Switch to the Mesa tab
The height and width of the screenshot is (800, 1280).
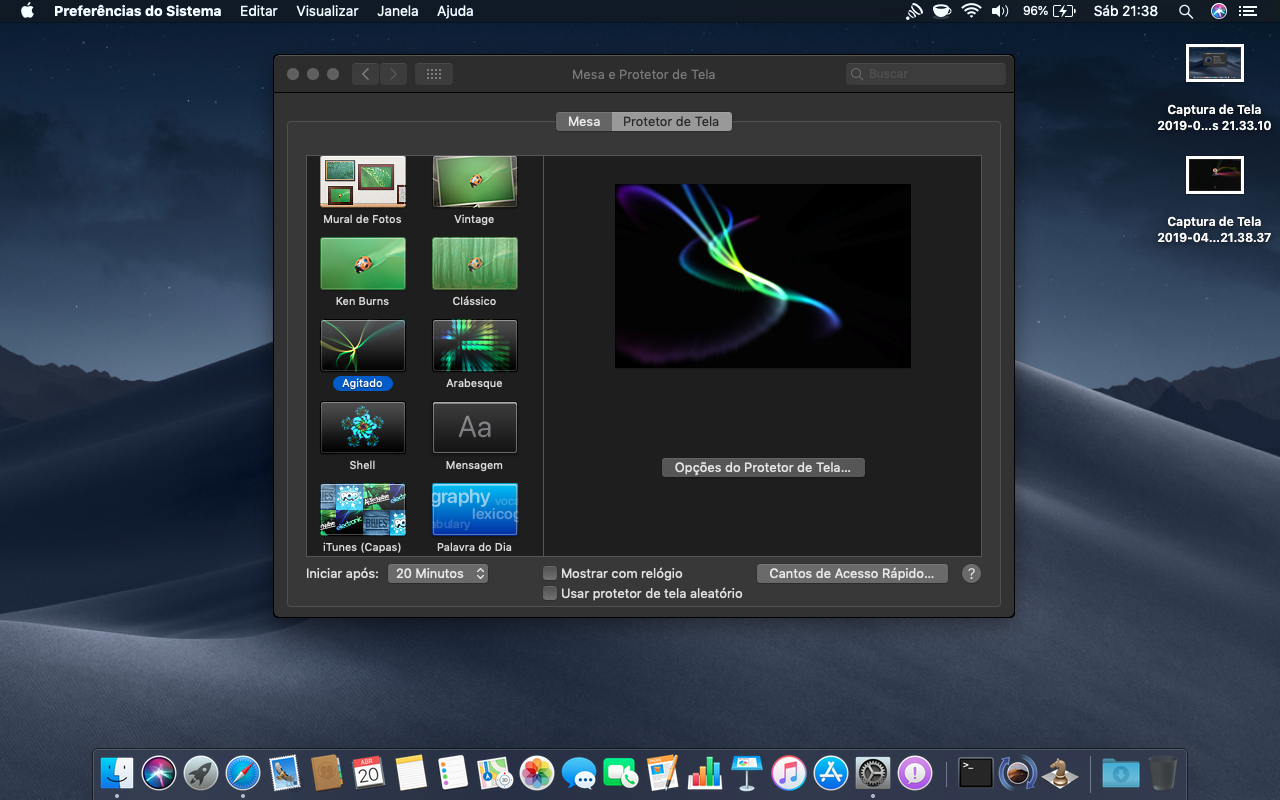(584, 122)
